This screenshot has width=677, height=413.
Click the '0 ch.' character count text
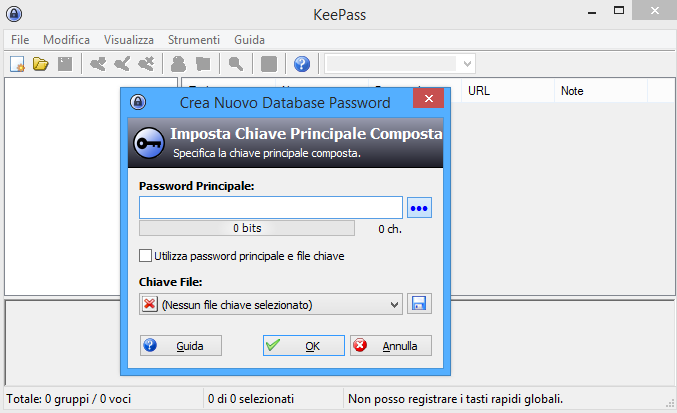tap(390, 229)
